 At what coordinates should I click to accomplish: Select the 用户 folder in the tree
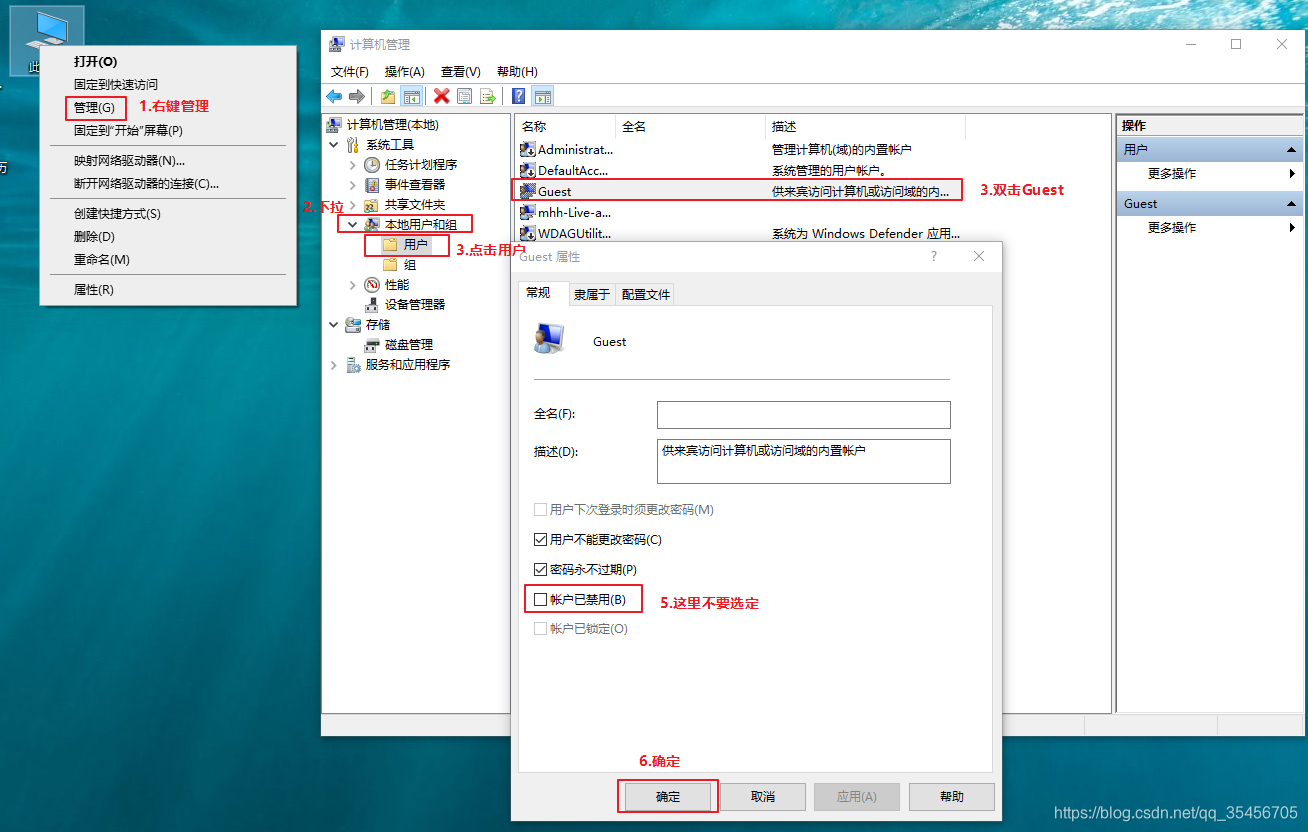coord(406,245)
